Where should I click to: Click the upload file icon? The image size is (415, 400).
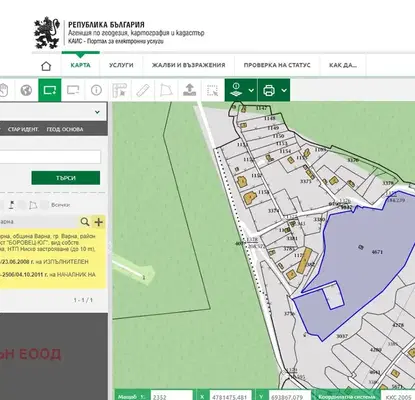[189, 90]
